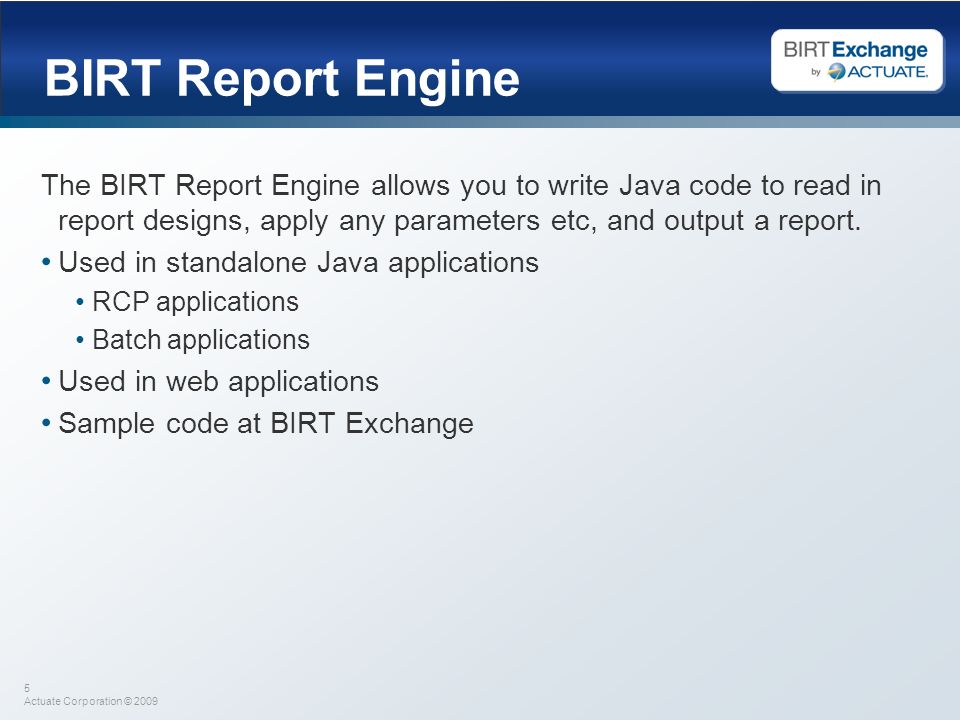This screenshot has width=960, height=720.
Task: Select bullet 'Used in standalone Java applications'
Action: click(x=298, y=263)
